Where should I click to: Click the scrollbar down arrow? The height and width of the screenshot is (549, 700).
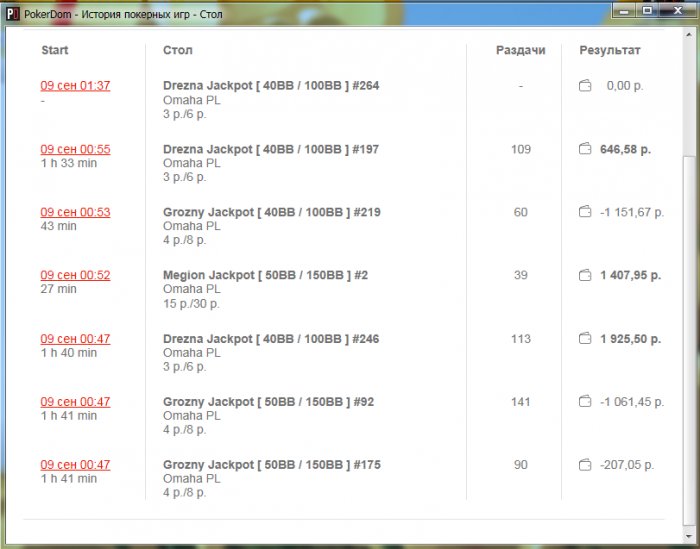(689, 535)
